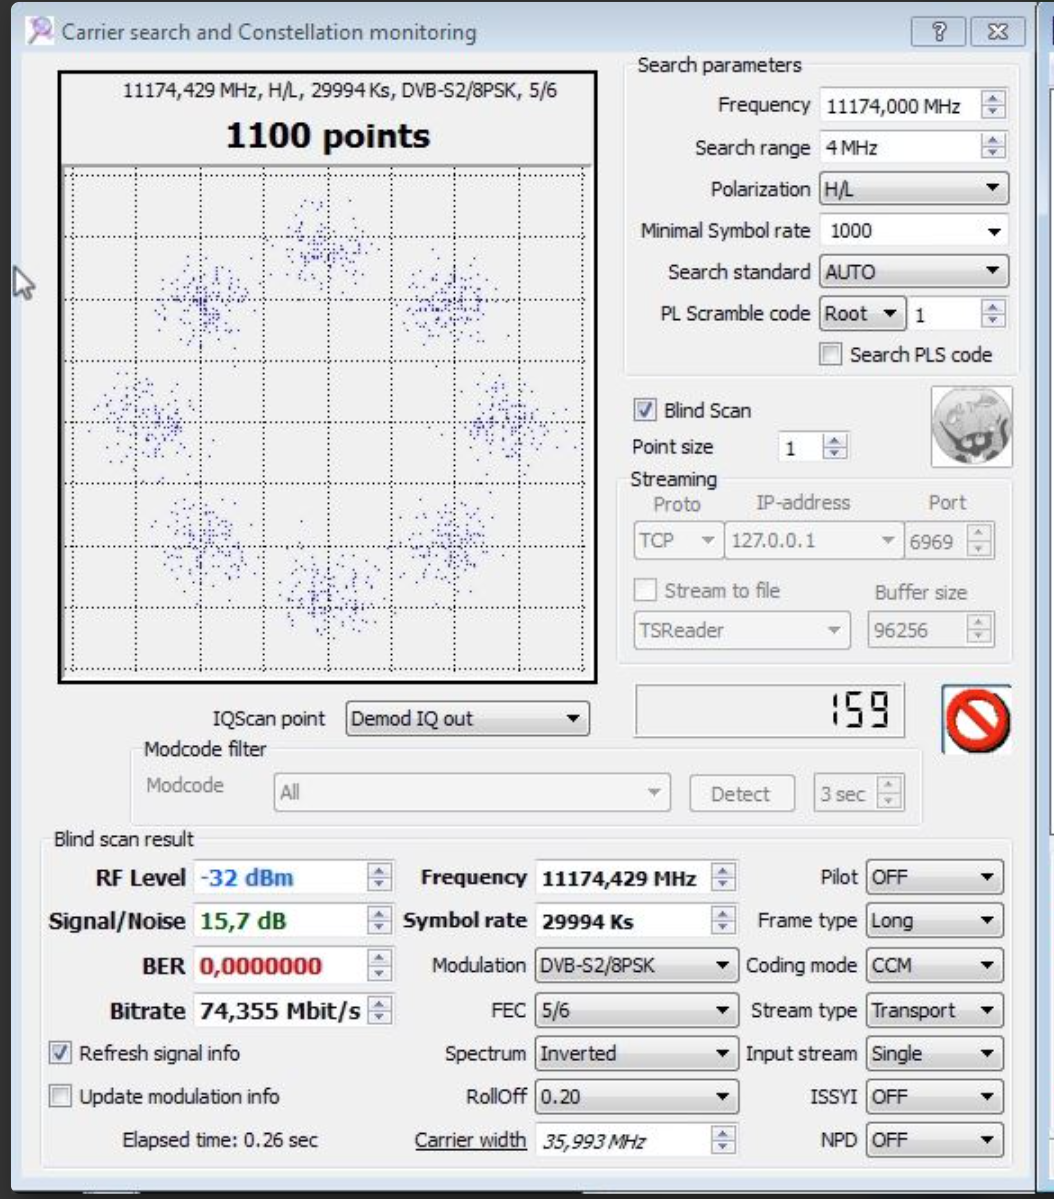Click the Search range spinner arrows
The width and height of the screenshot is (1054, 1199).
[993, 147]
